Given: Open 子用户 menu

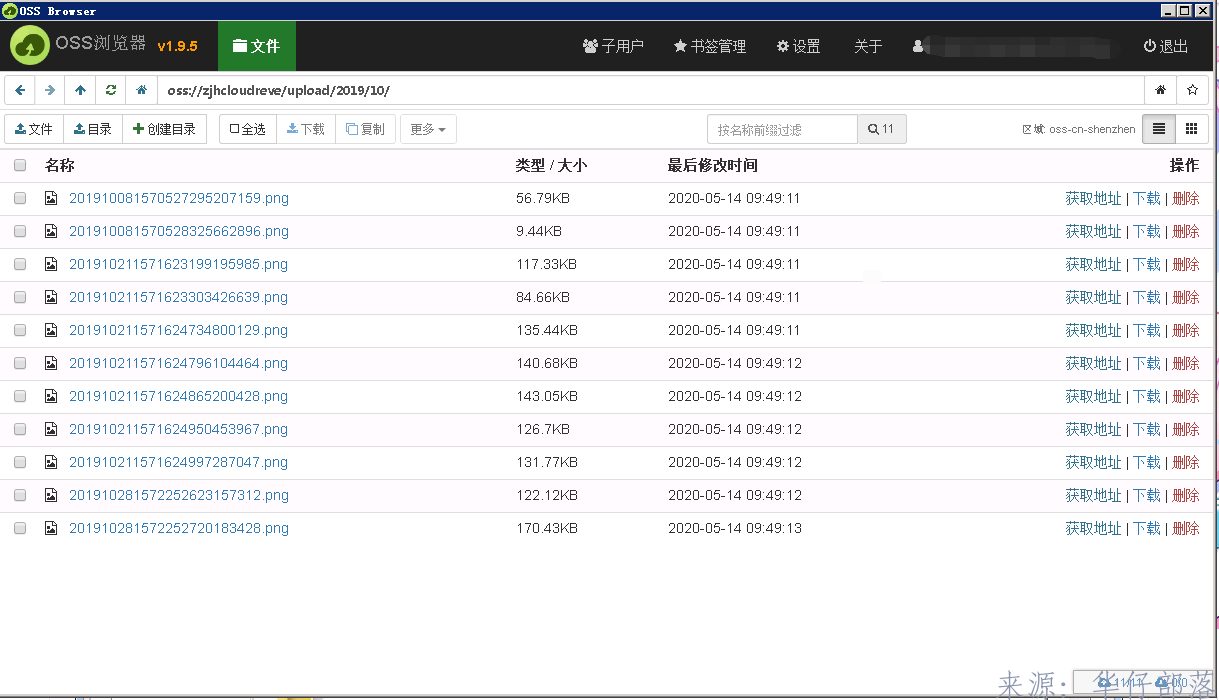Looking at the screenshot, I should click(613, 46).
